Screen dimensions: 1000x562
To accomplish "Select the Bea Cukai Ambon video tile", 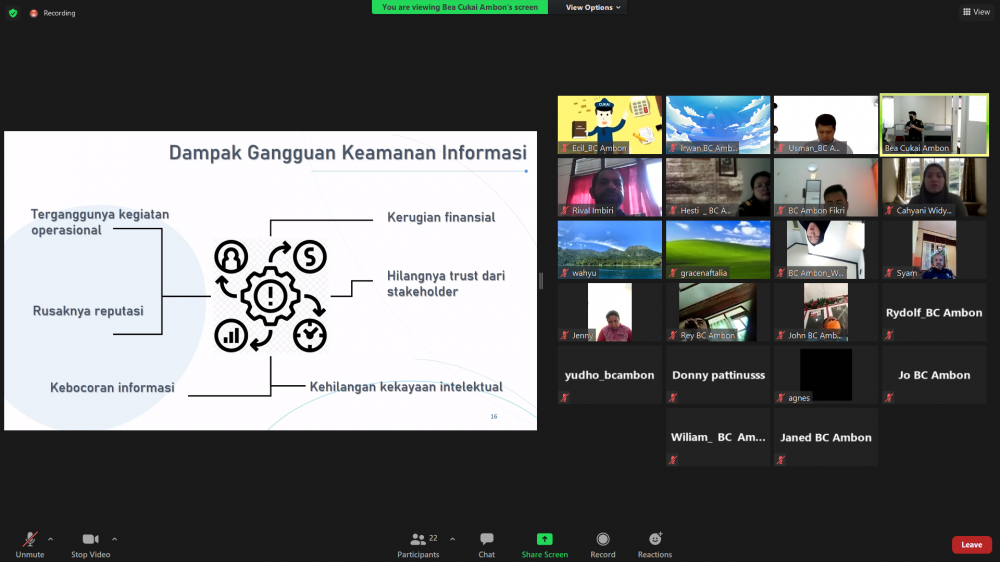I will [x=934, y=125].
